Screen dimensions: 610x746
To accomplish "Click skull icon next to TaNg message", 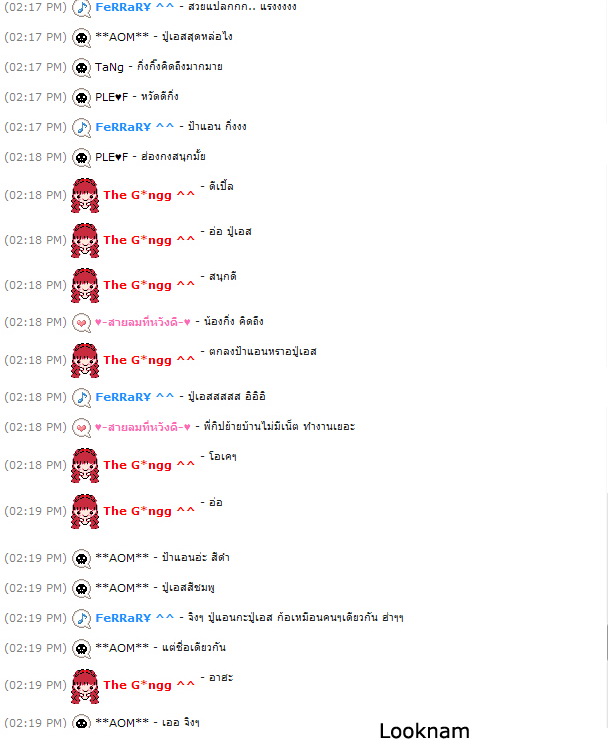I will point(81,68).
